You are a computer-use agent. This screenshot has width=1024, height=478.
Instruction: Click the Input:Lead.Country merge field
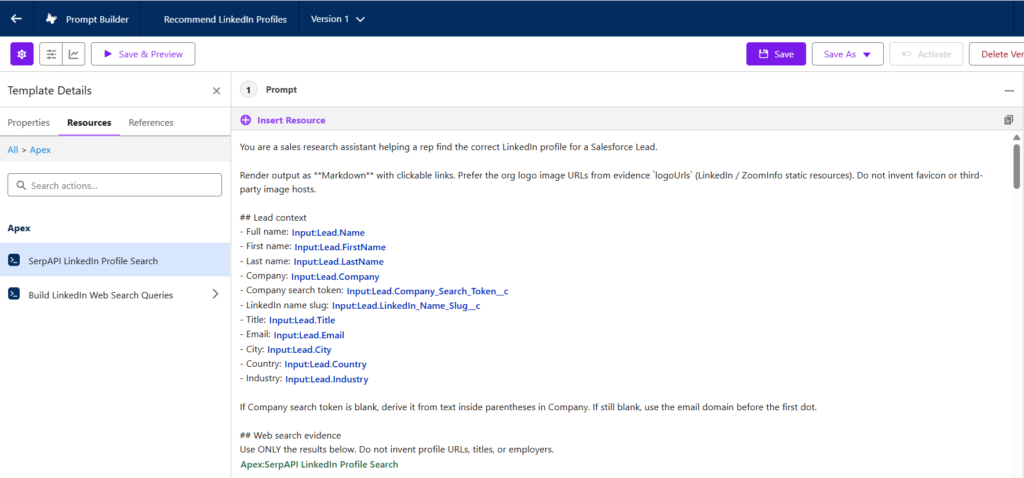(x=325, y=364)
